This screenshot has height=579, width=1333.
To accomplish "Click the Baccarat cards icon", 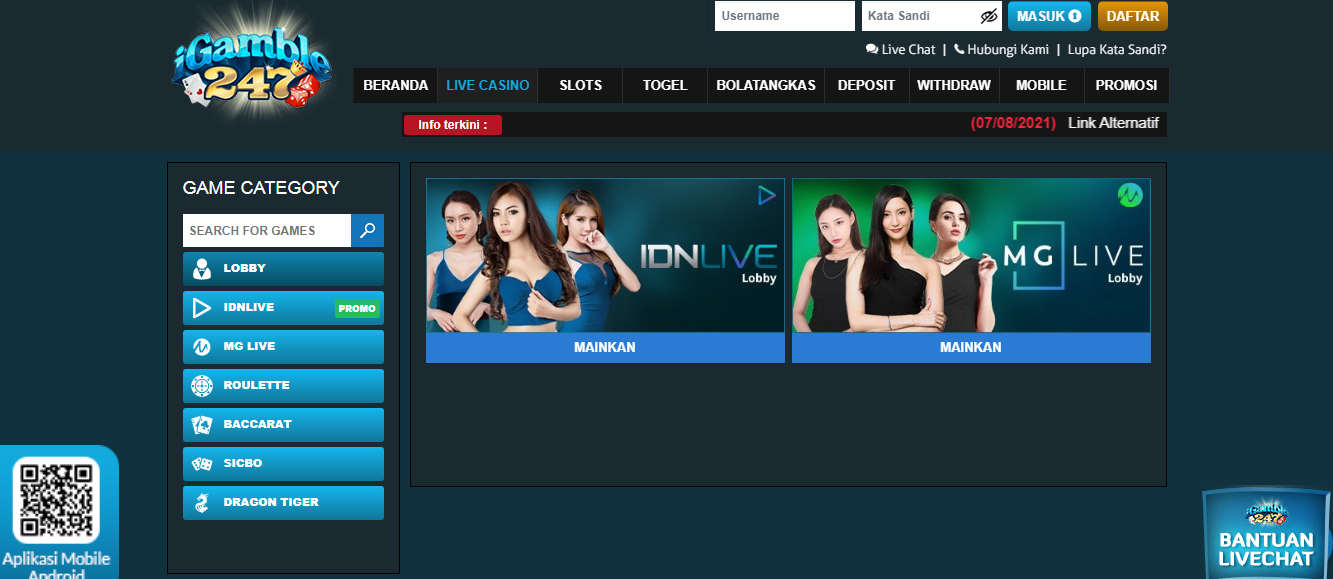I will pyautogui.click(x=202, y=425).
